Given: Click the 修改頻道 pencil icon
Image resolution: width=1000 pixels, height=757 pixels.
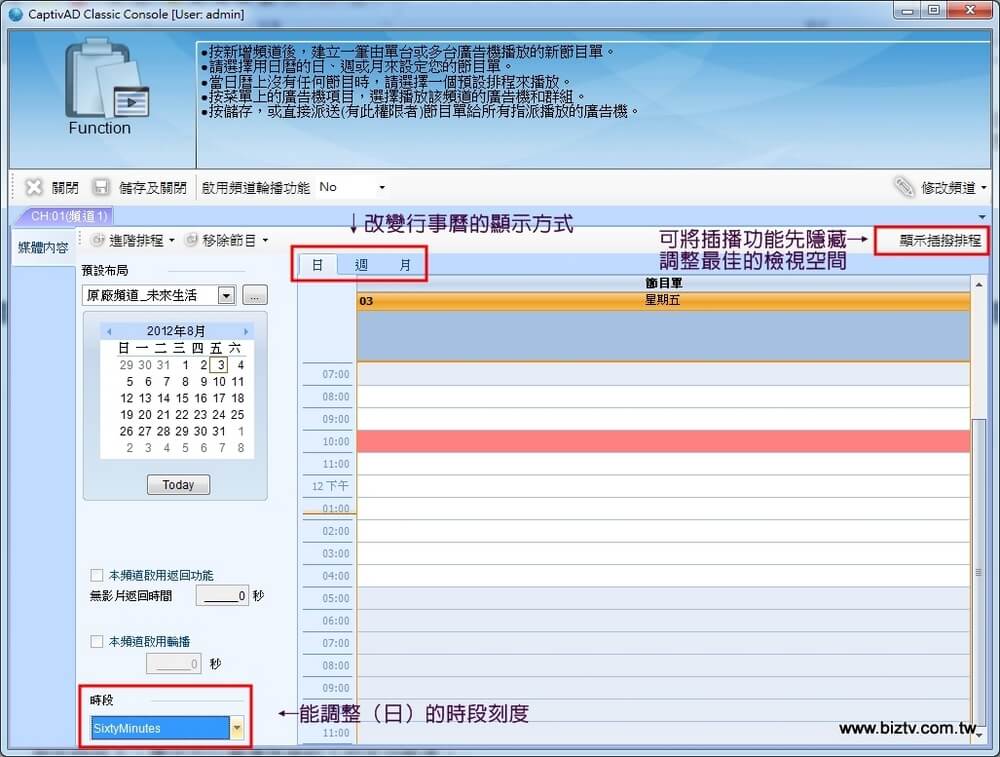Looking at the screenshot, I should 904,187.
